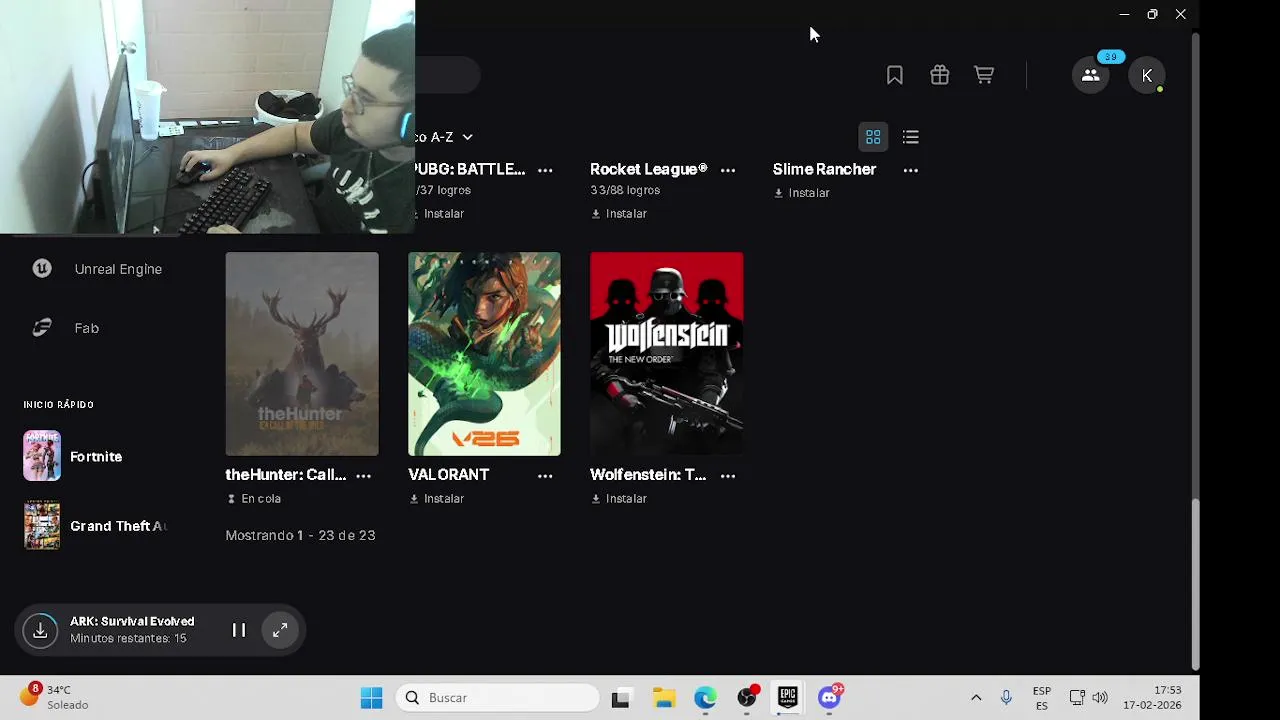
Task: Show hidden system tray icons
Action: pos(976,698)
